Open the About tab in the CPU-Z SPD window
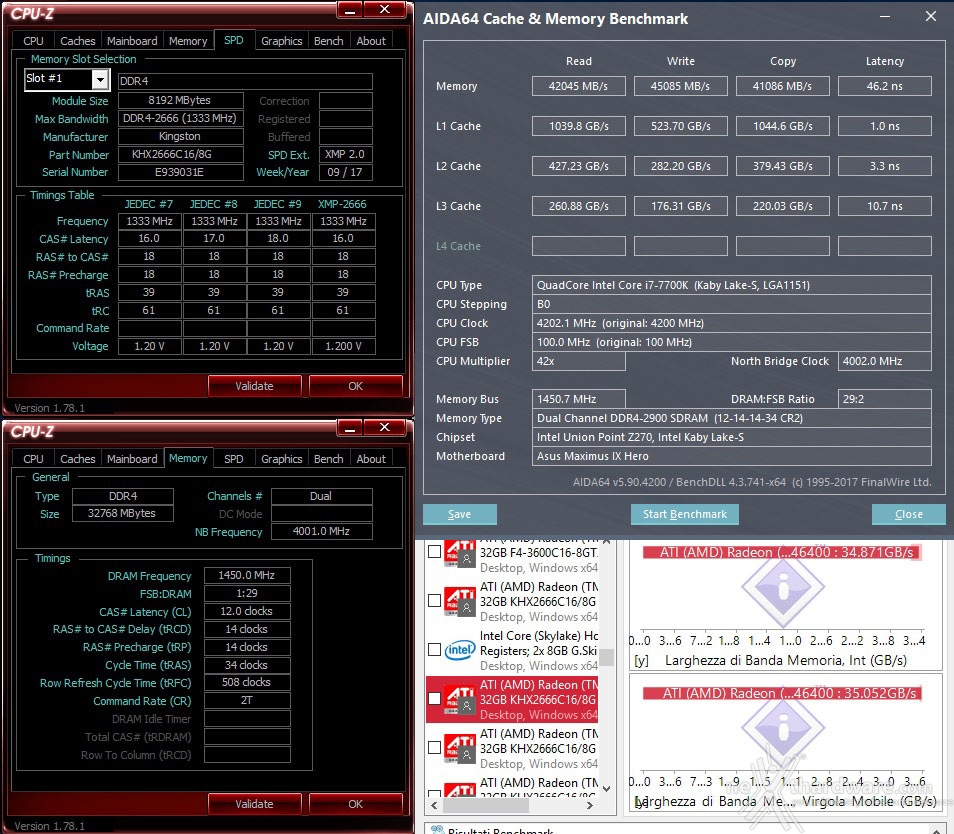The width and height of the screenshot is (954, 834). click(x=371, y=41)
